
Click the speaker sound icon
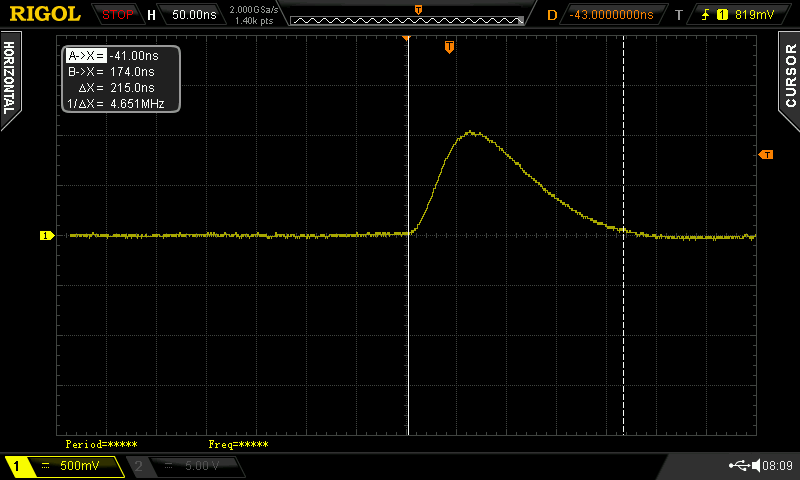pos(756,465)
